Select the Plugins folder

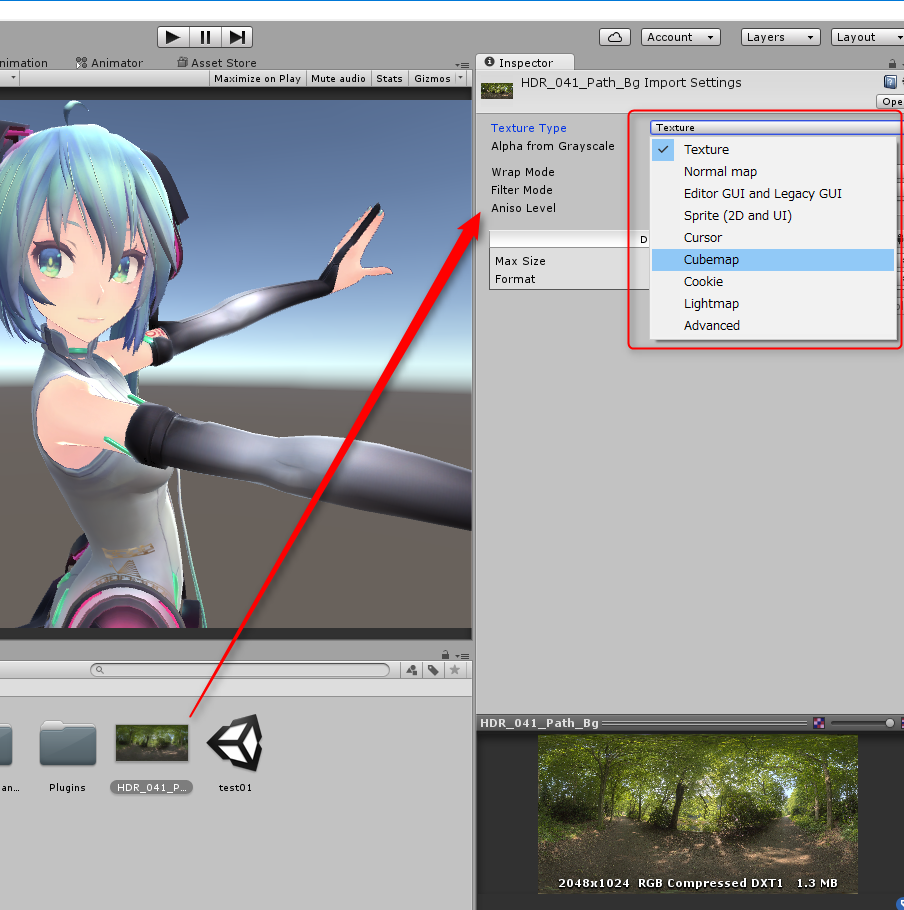67,757
